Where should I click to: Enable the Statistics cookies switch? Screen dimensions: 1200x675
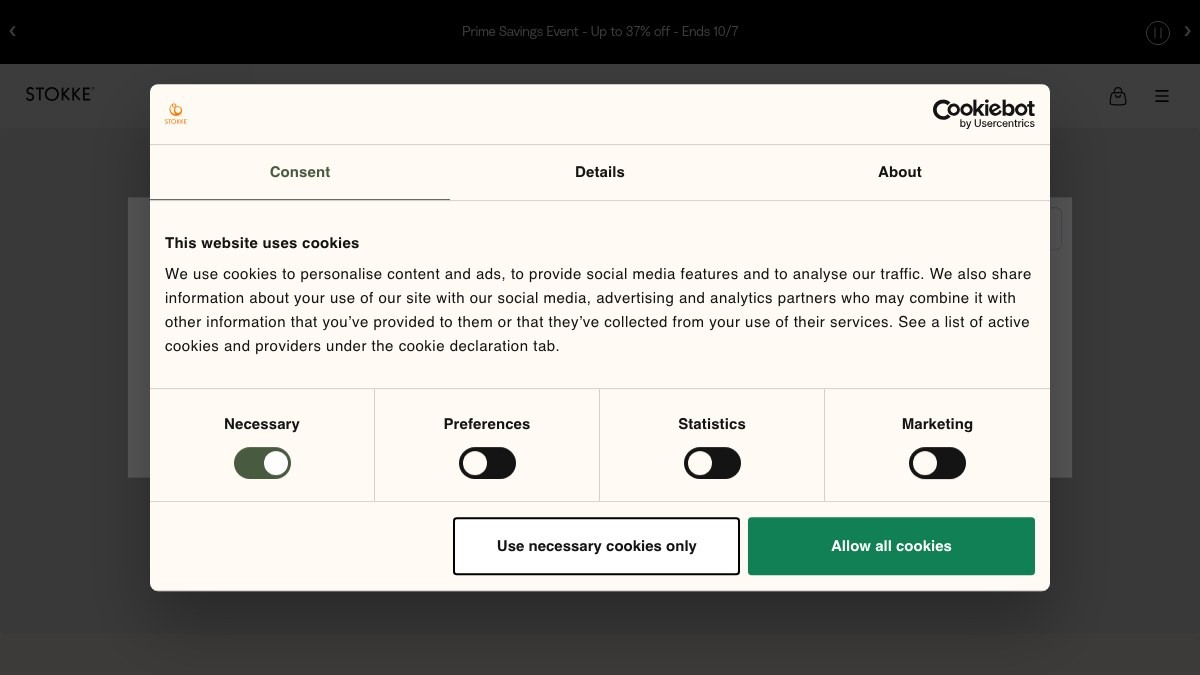[712, 463]
